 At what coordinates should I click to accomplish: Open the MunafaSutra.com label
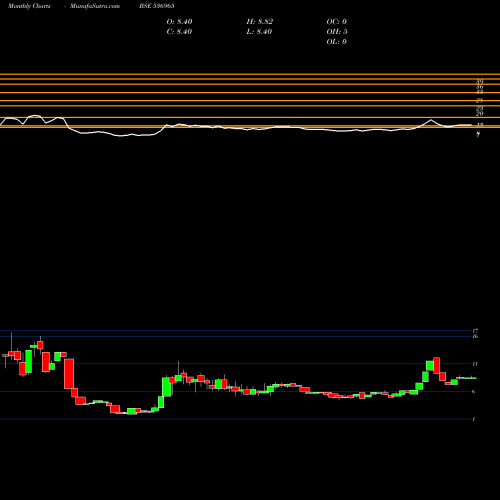pos(95,6)
